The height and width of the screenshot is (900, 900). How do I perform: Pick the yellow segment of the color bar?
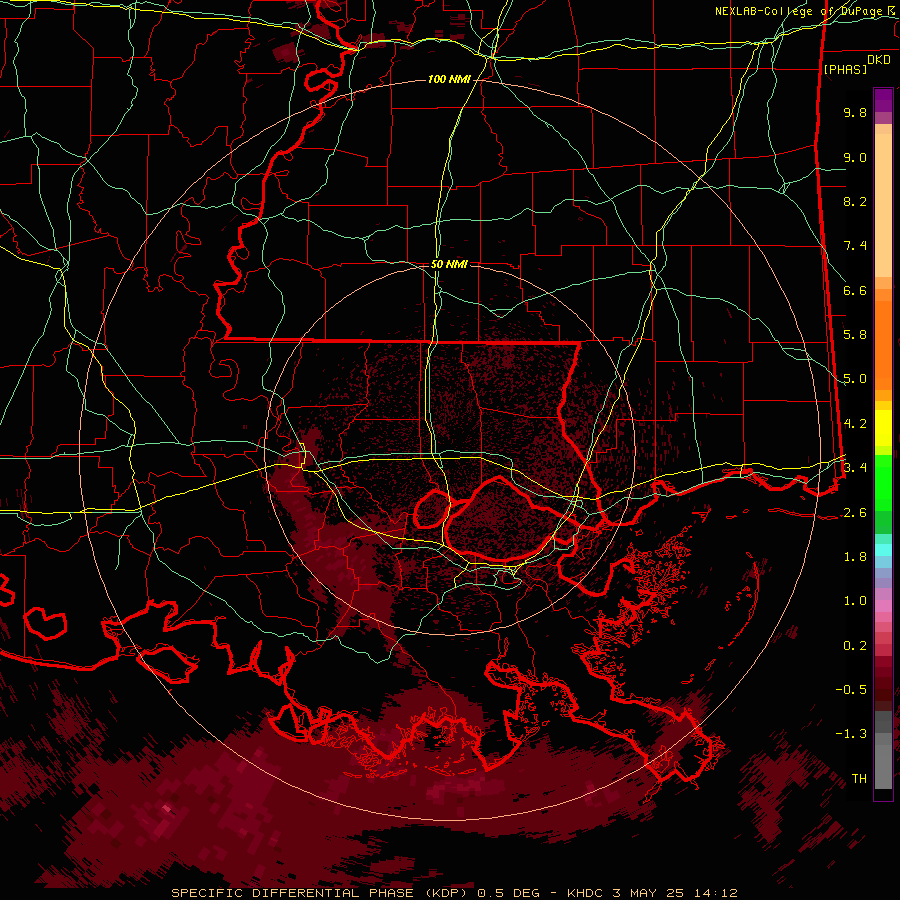tap(883, 428)
